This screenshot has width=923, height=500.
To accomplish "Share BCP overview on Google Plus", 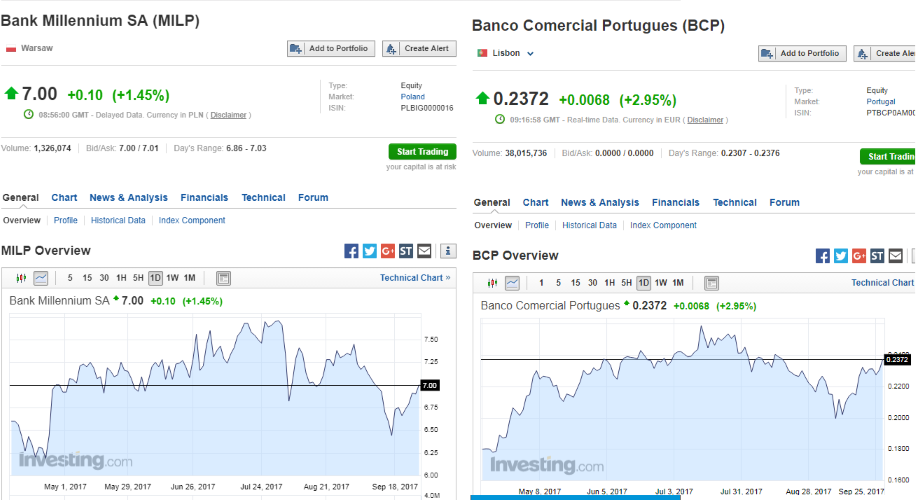I will pyautogui.click(x=859, y=256).
